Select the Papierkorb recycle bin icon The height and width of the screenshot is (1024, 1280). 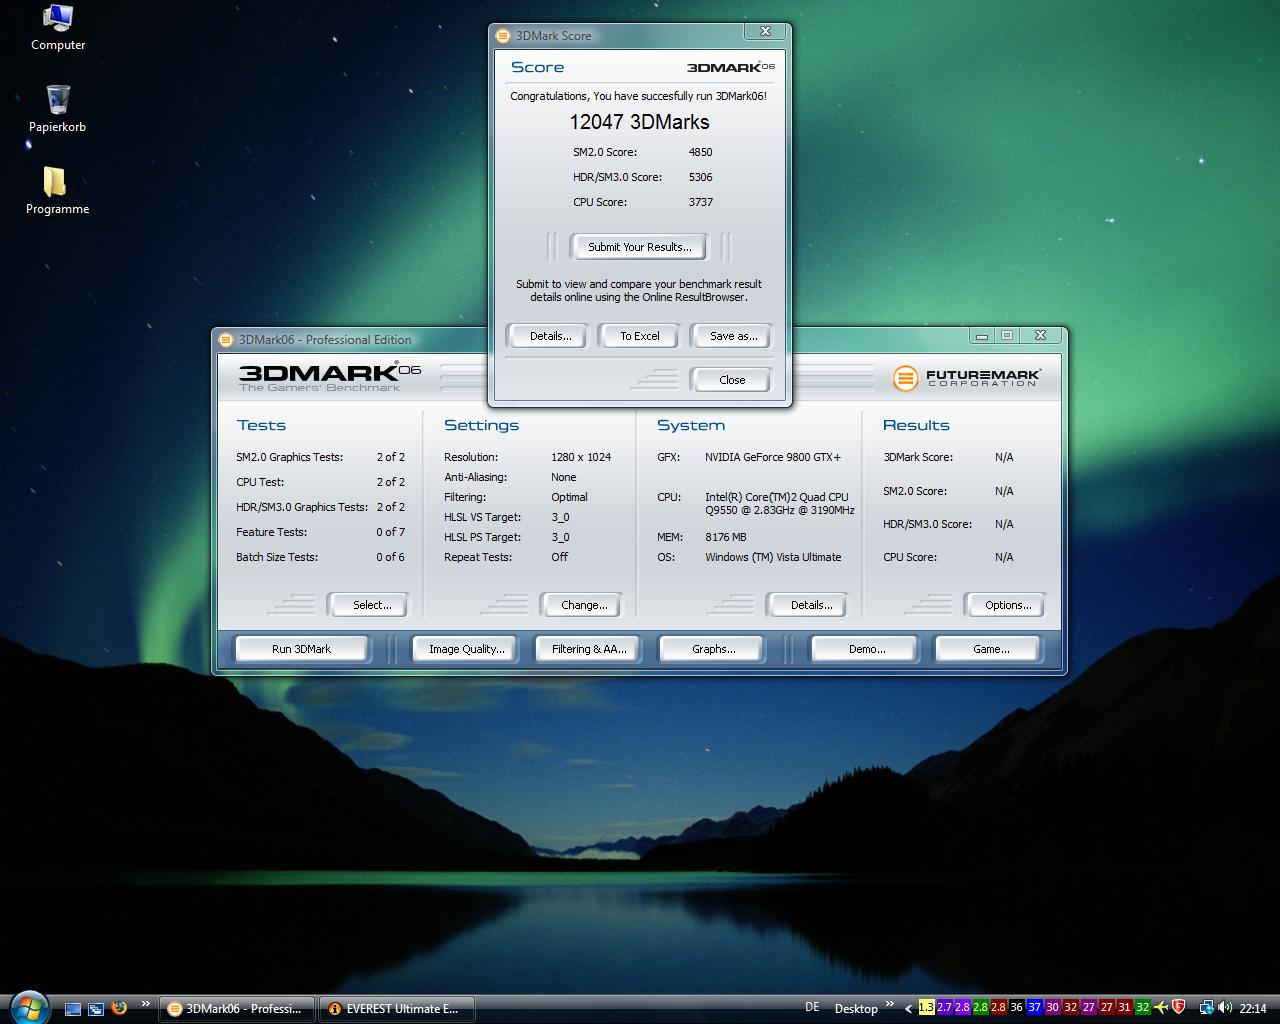[x=58, y=109]
